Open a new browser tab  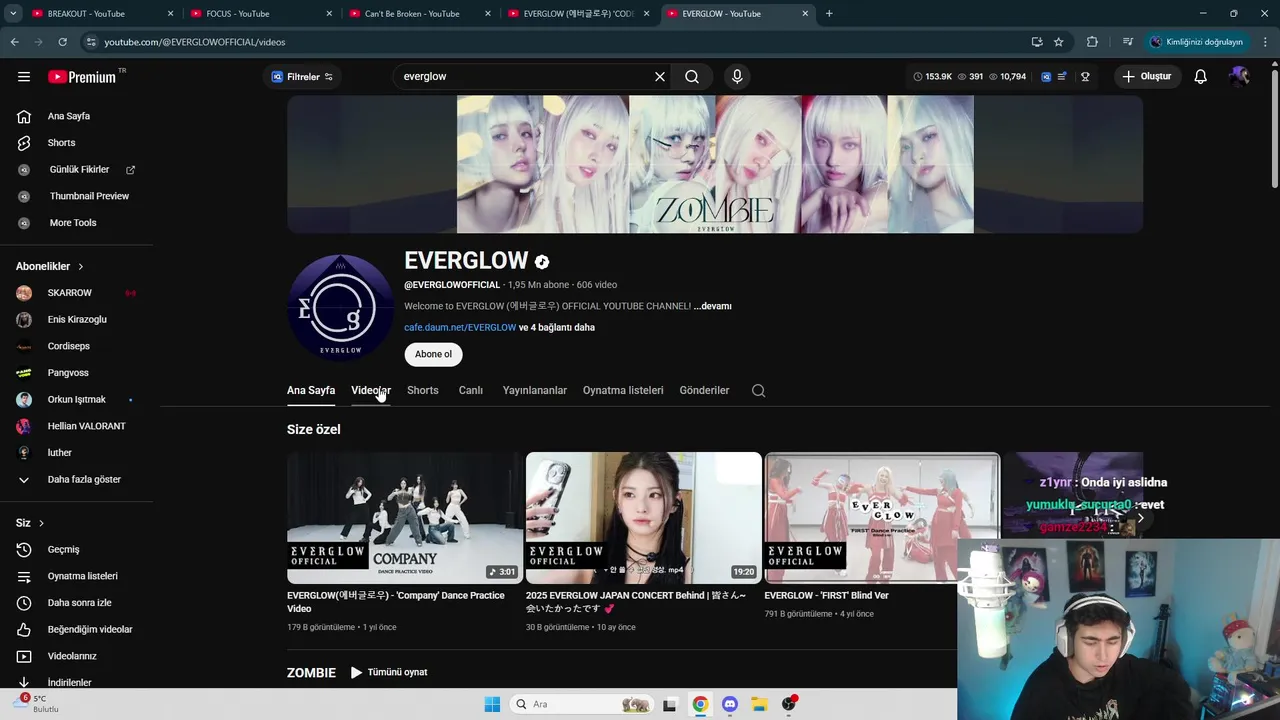[829, 14]
